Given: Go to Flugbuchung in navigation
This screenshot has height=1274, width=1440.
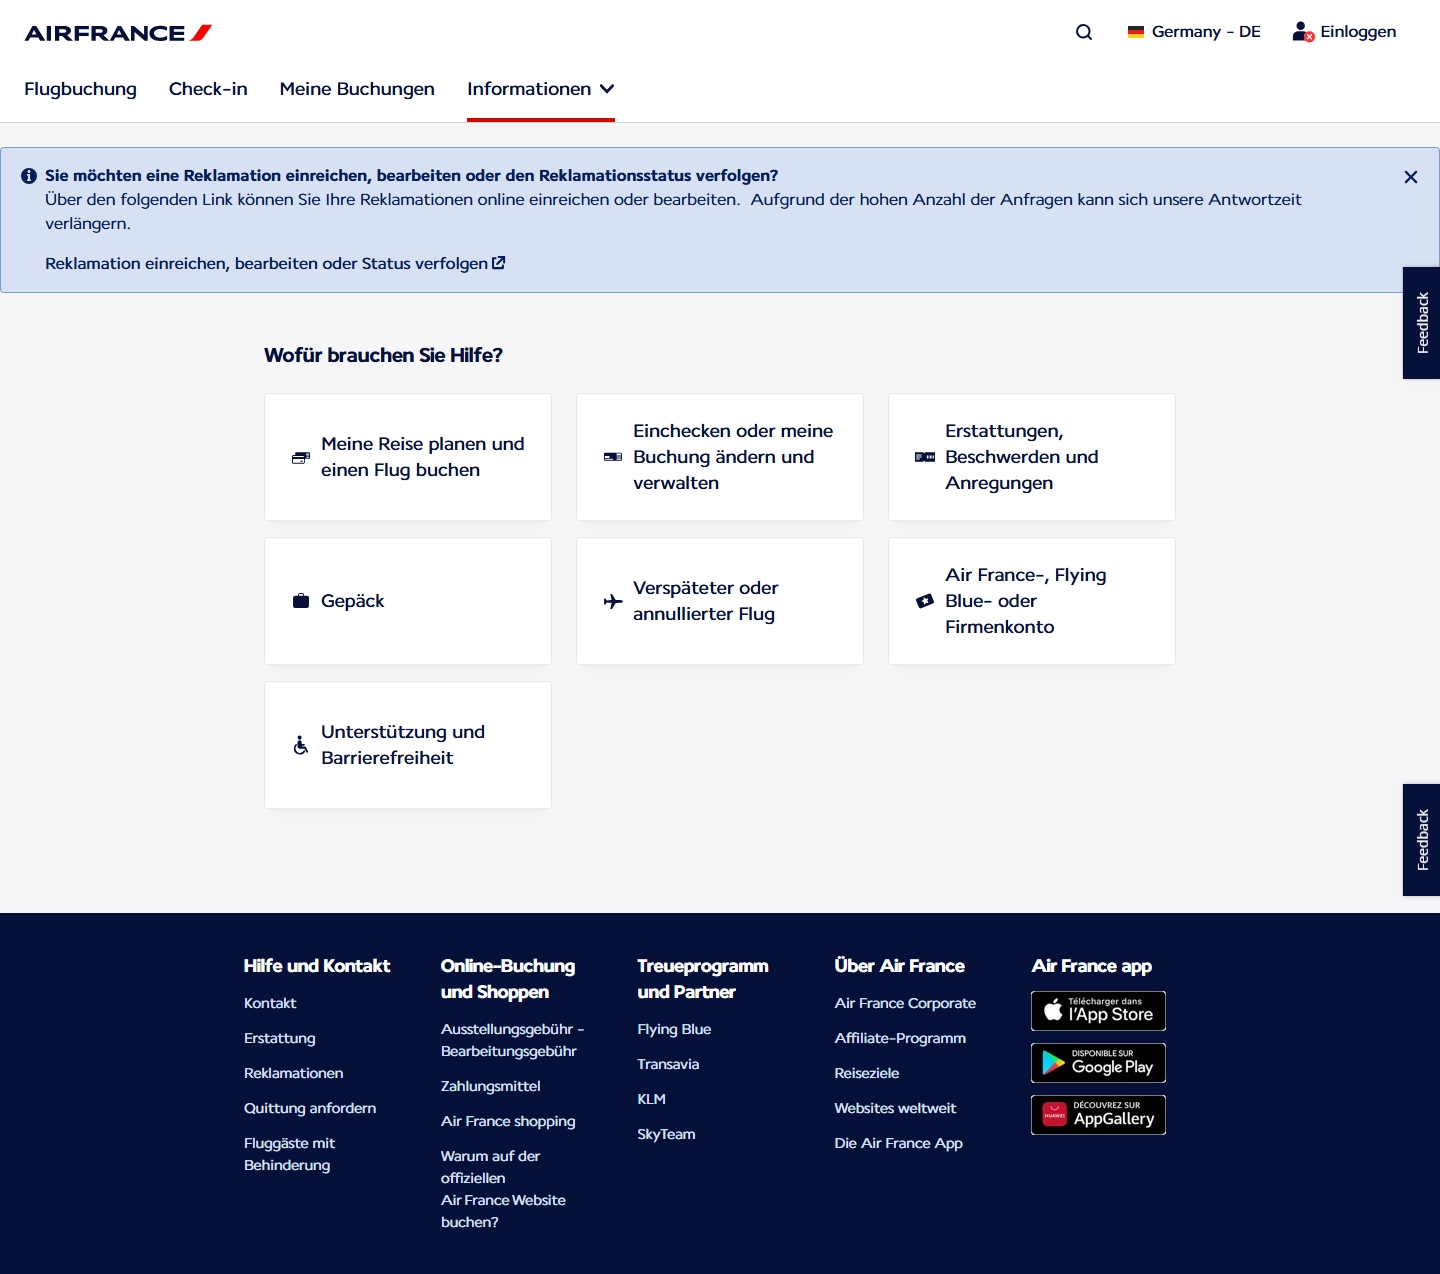Looking at the screenshot, I should 80,89.
